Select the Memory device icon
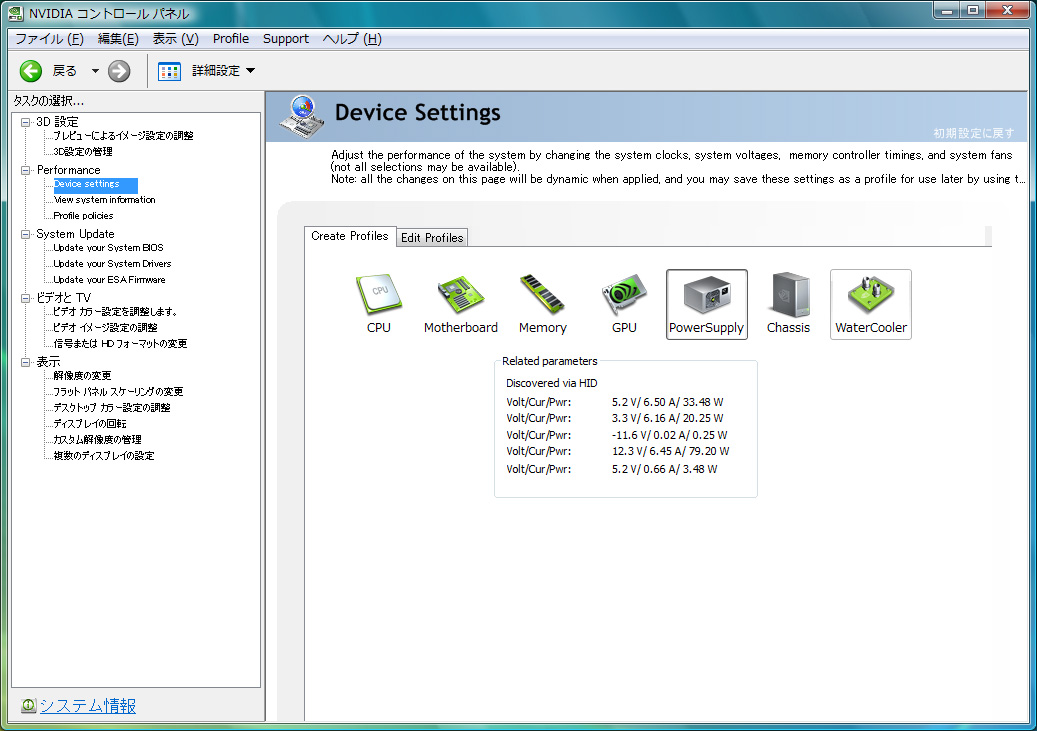 (x=542, y=304)
